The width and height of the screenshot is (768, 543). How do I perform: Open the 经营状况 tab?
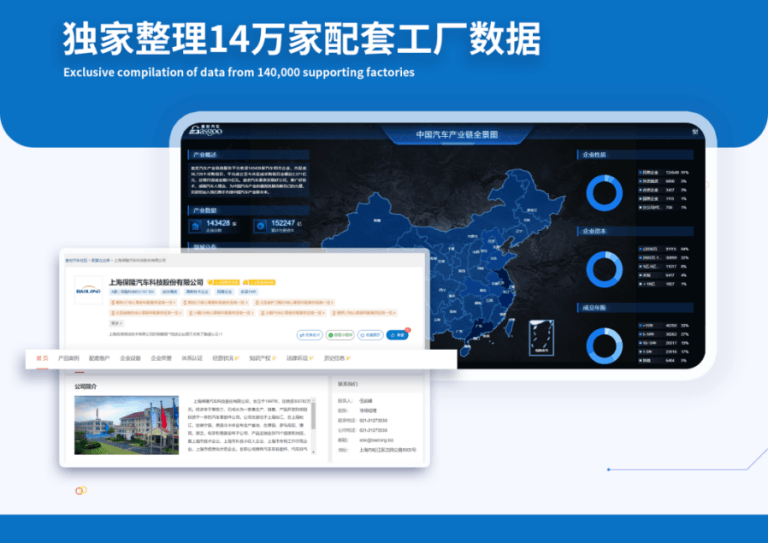[x=225, y=358]
